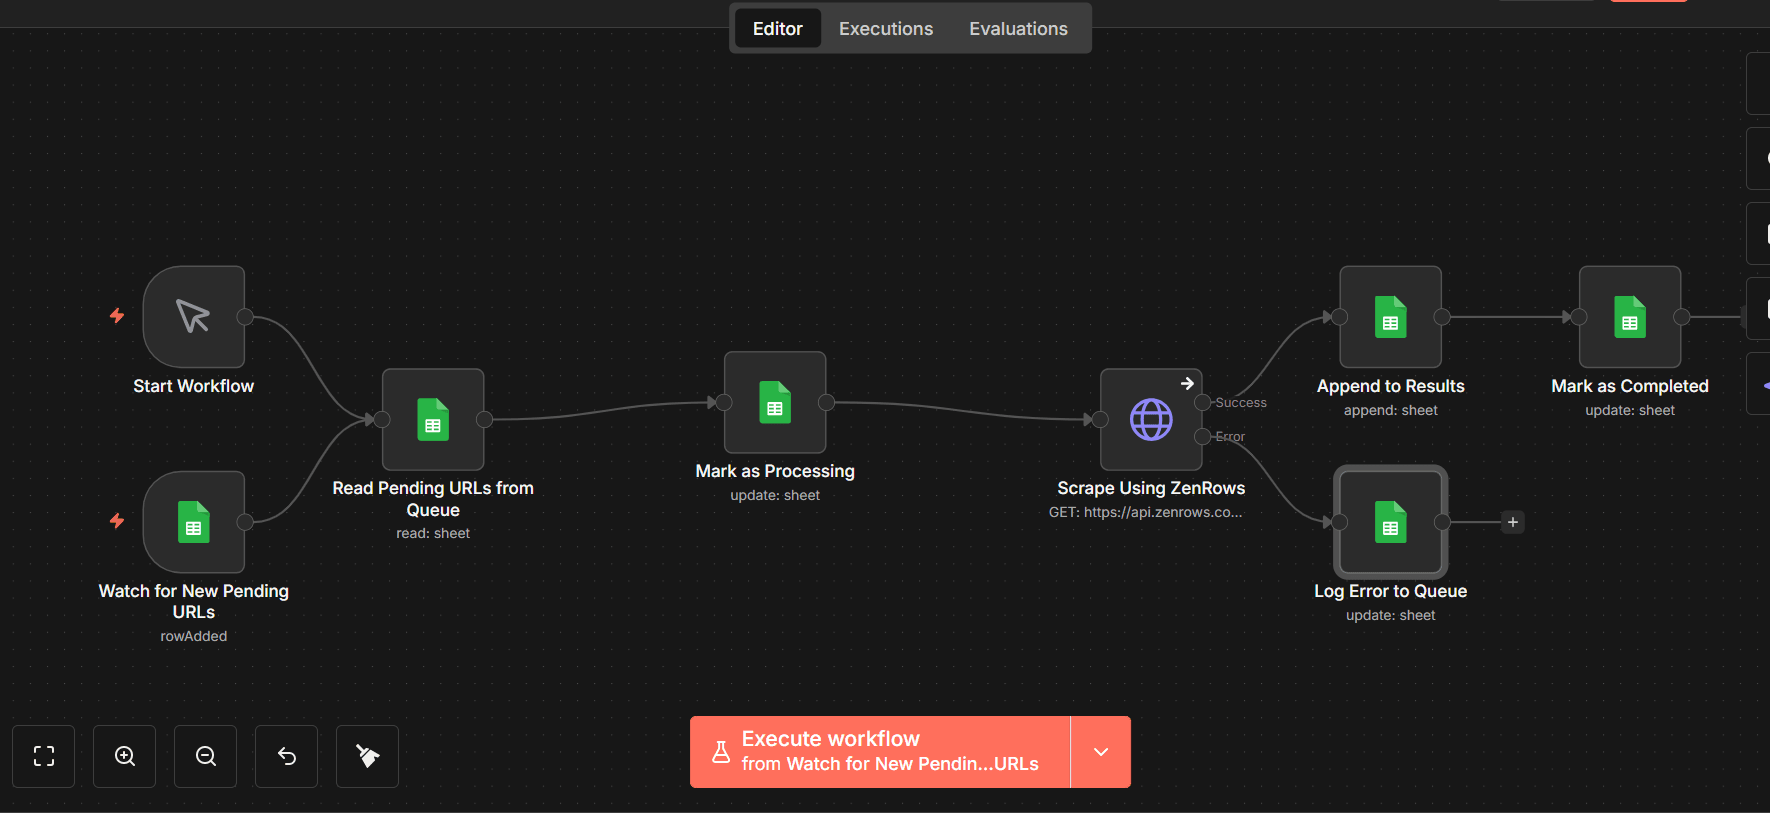Select the Read Pending URLs from Queue node
The height and width of the screenshot is (813, 1770).
433,420
